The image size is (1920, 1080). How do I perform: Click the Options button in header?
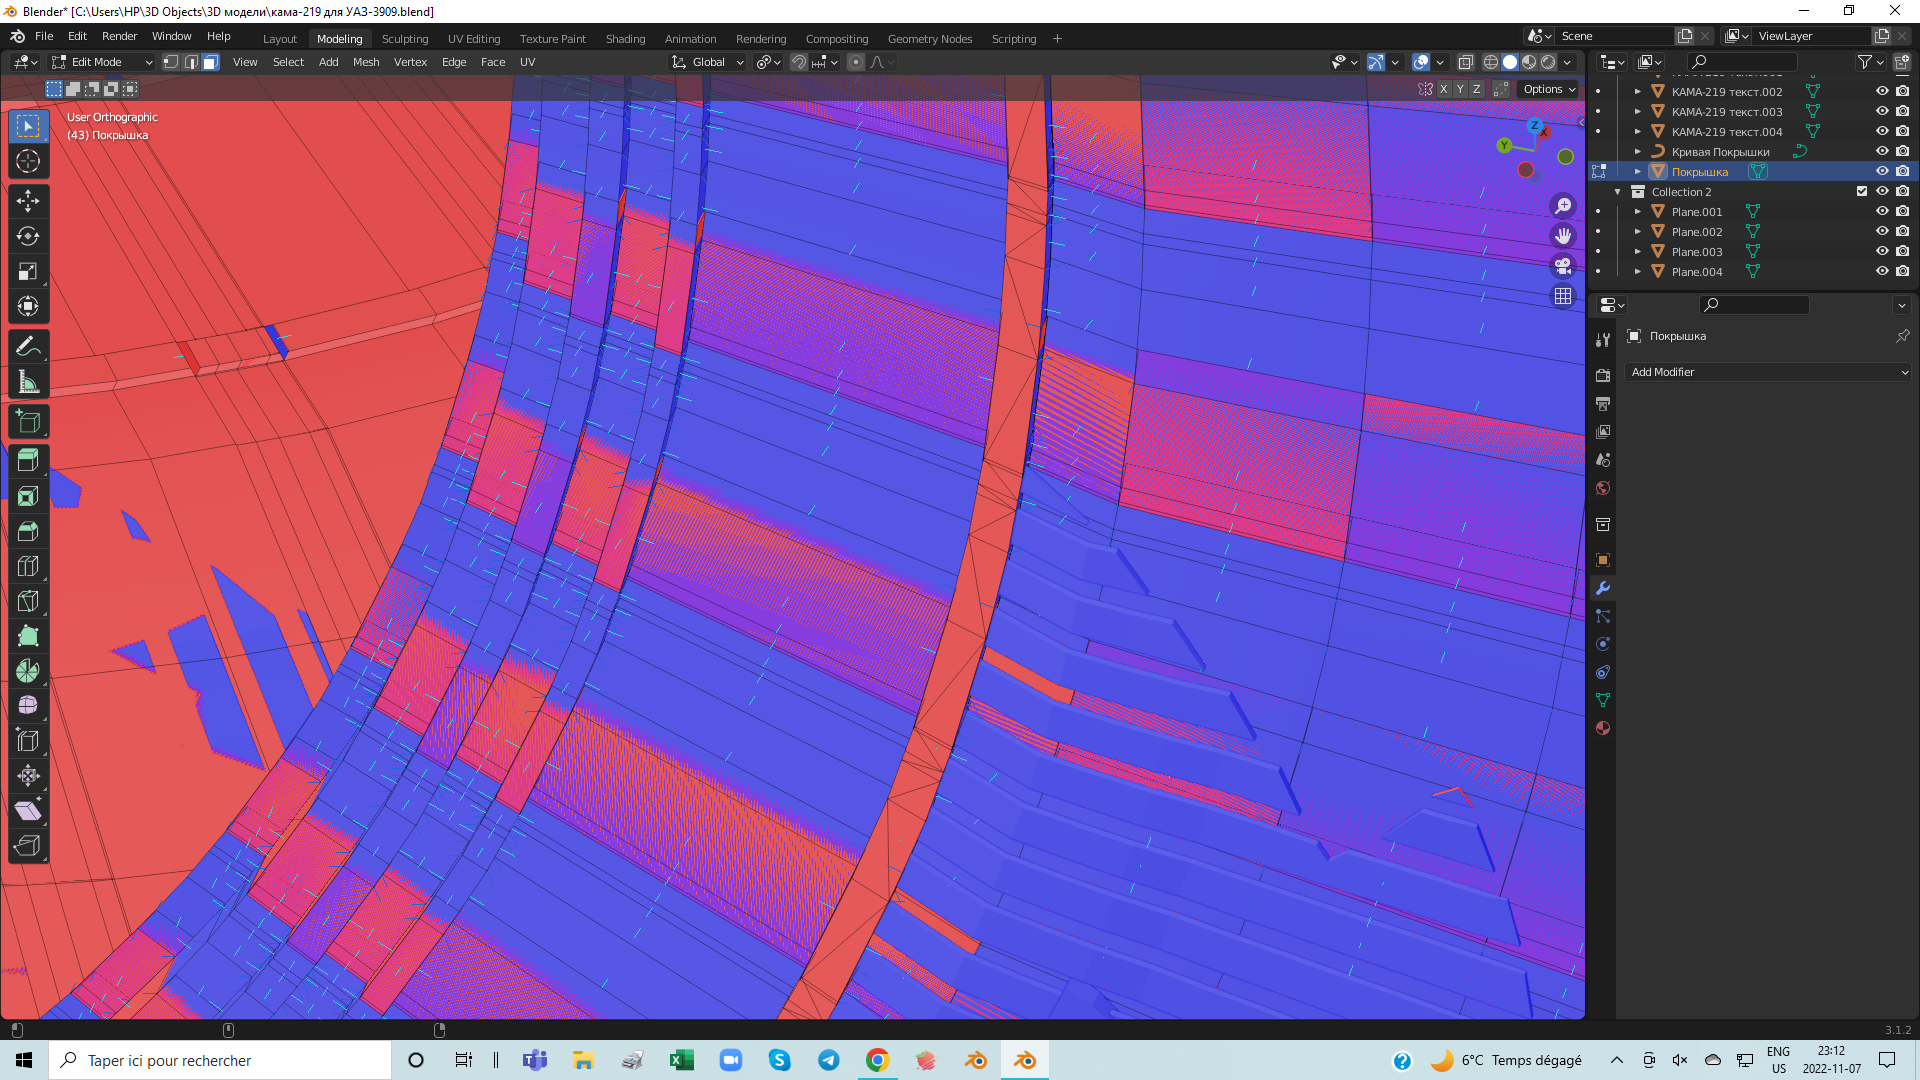pyautogui.click(x=1548, y=89)
